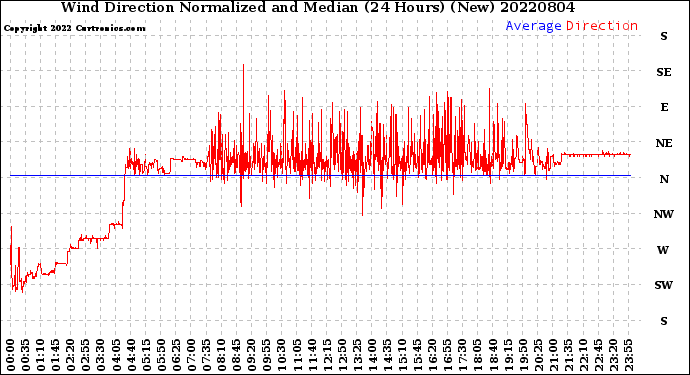Select the 02:20 time axis label

tap(71, 355)
